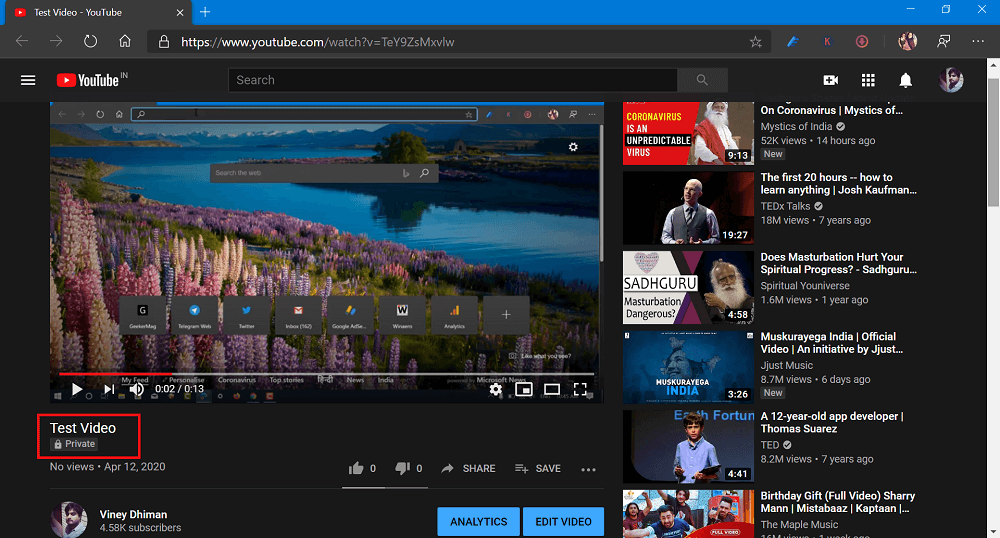
Task: Open the create video camera icon
Action: [x=830, y=80]
